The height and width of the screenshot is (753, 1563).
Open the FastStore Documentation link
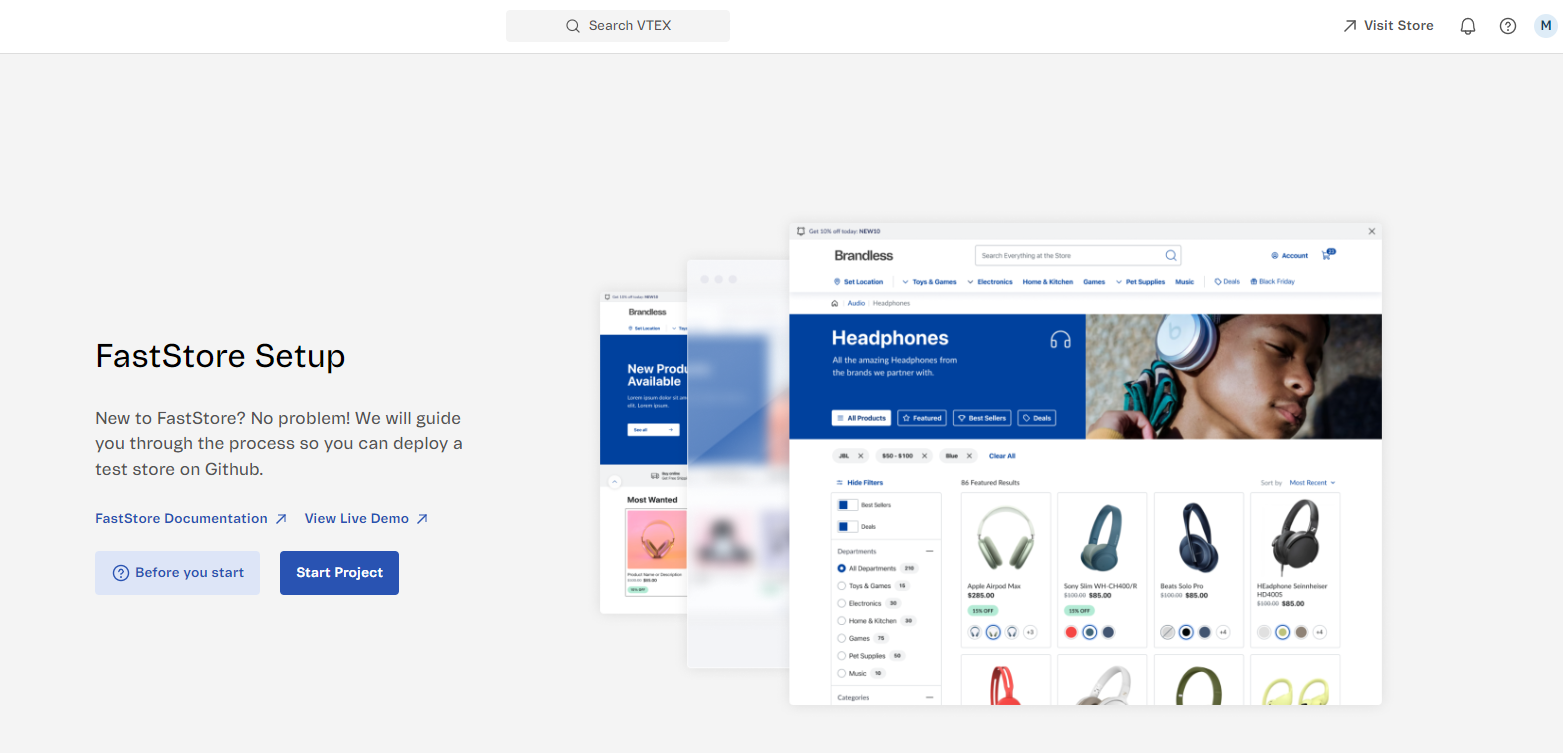pos(191,518)
